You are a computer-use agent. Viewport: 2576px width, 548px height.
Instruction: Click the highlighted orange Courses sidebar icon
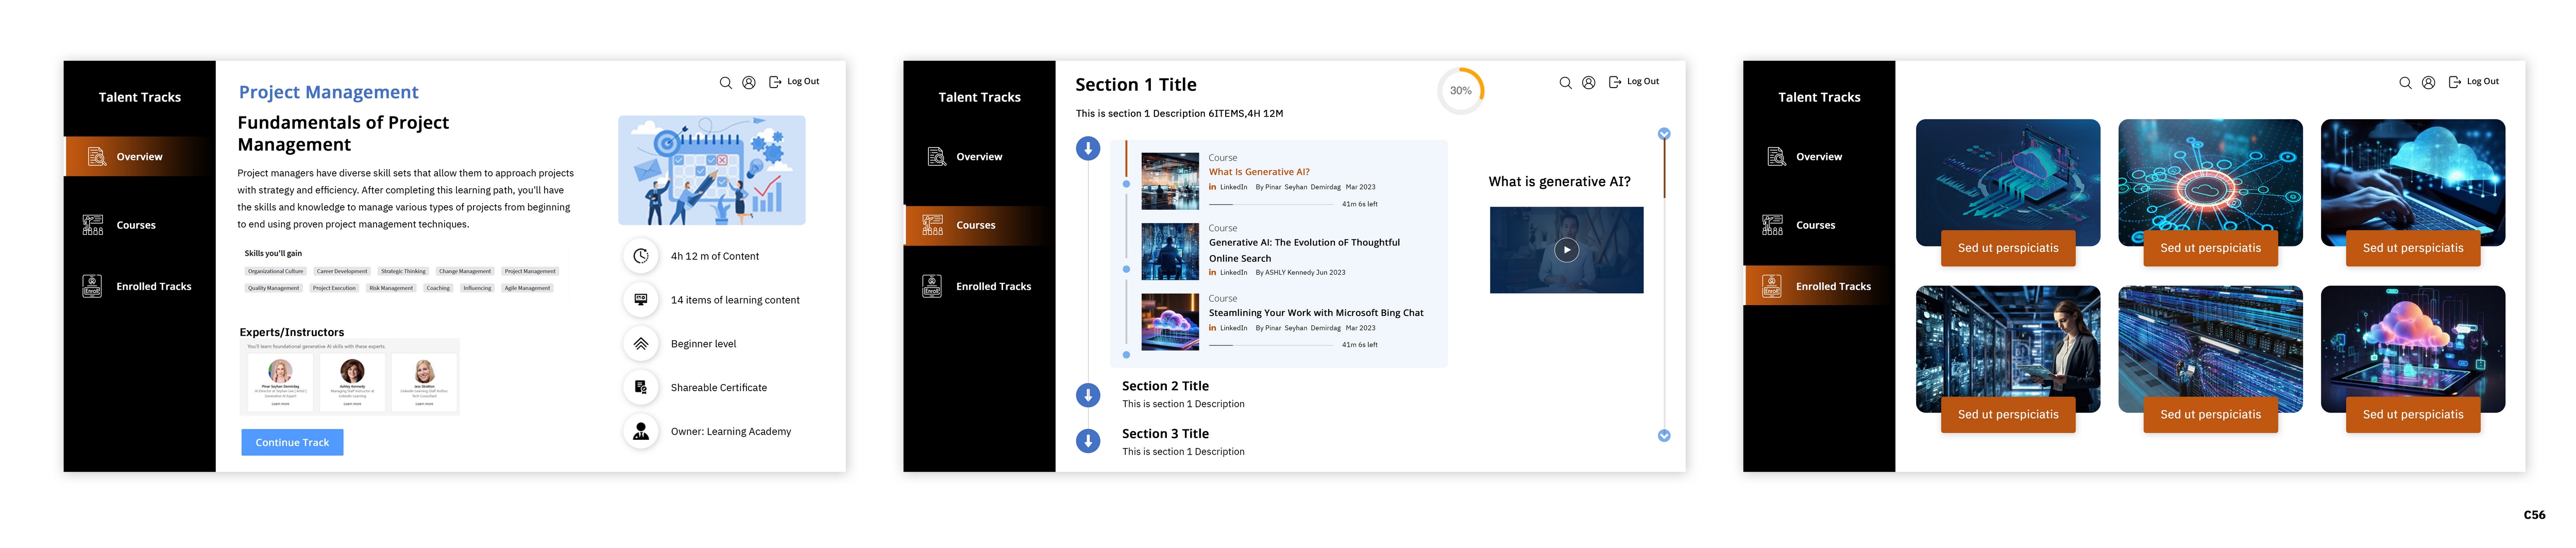click(x=932, y=225)
